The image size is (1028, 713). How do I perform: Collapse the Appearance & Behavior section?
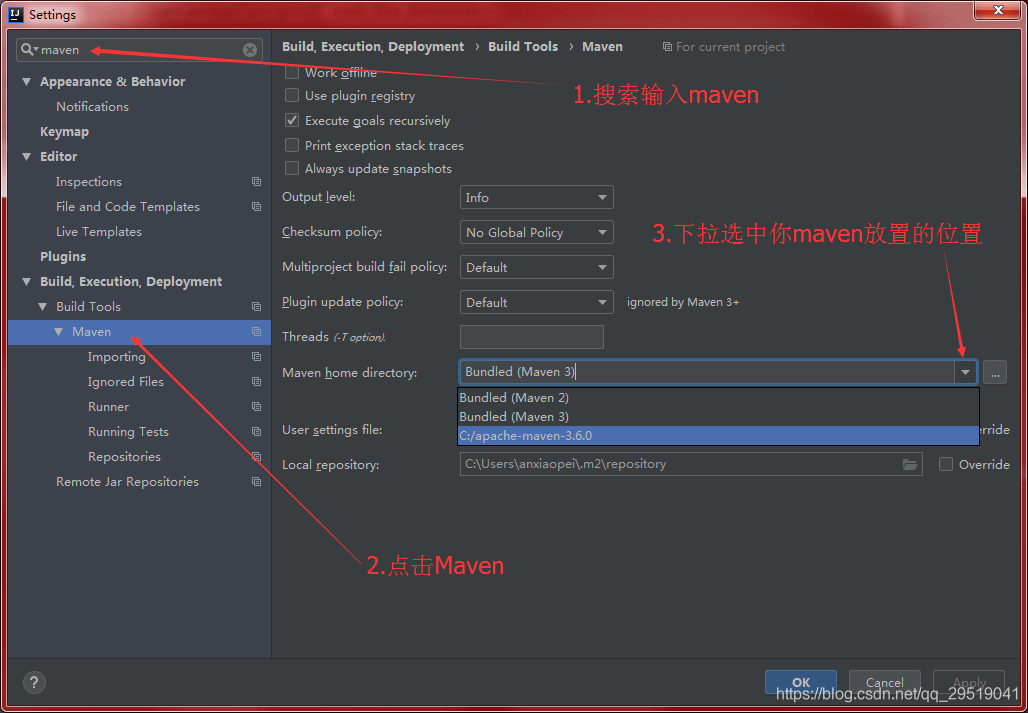(26, 82)
